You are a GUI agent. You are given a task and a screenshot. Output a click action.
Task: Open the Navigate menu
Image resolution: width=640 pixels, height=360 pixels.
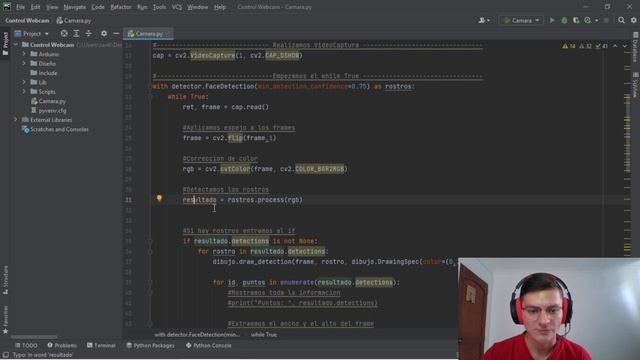(x=75, y=7)
